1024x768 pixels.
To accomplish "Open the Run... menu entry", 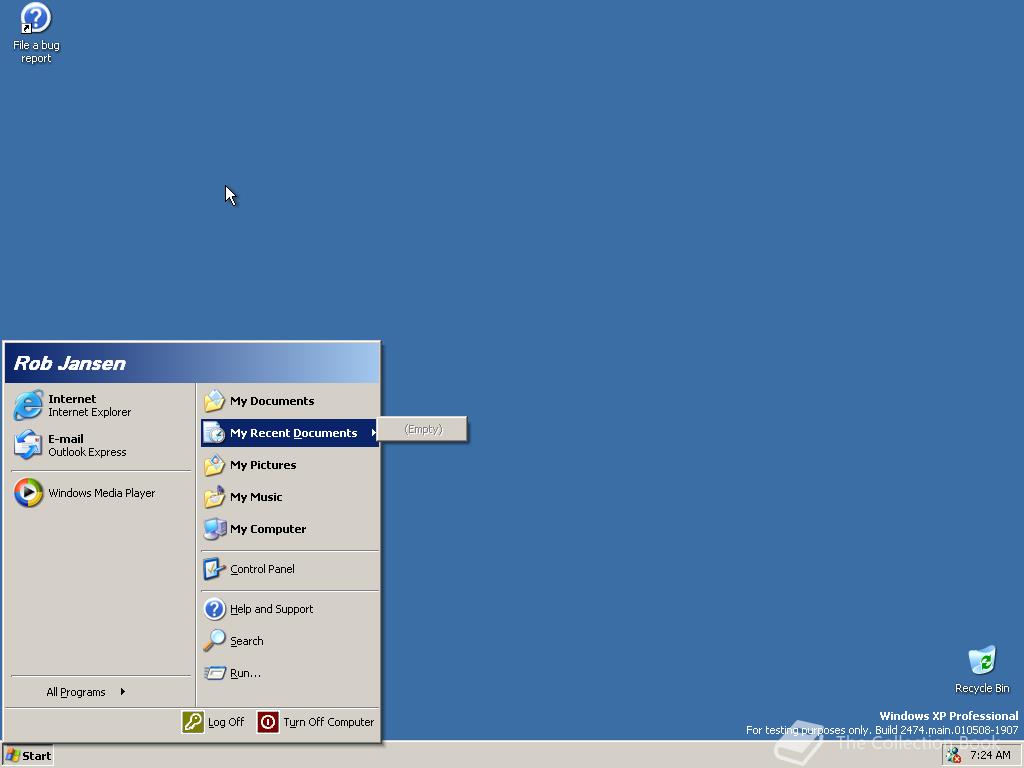I will tap(290, 673).
